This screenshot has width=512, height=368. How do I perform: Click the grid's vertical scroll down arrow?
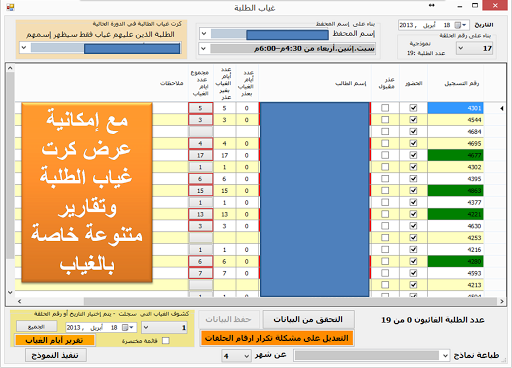click(10, 292)
